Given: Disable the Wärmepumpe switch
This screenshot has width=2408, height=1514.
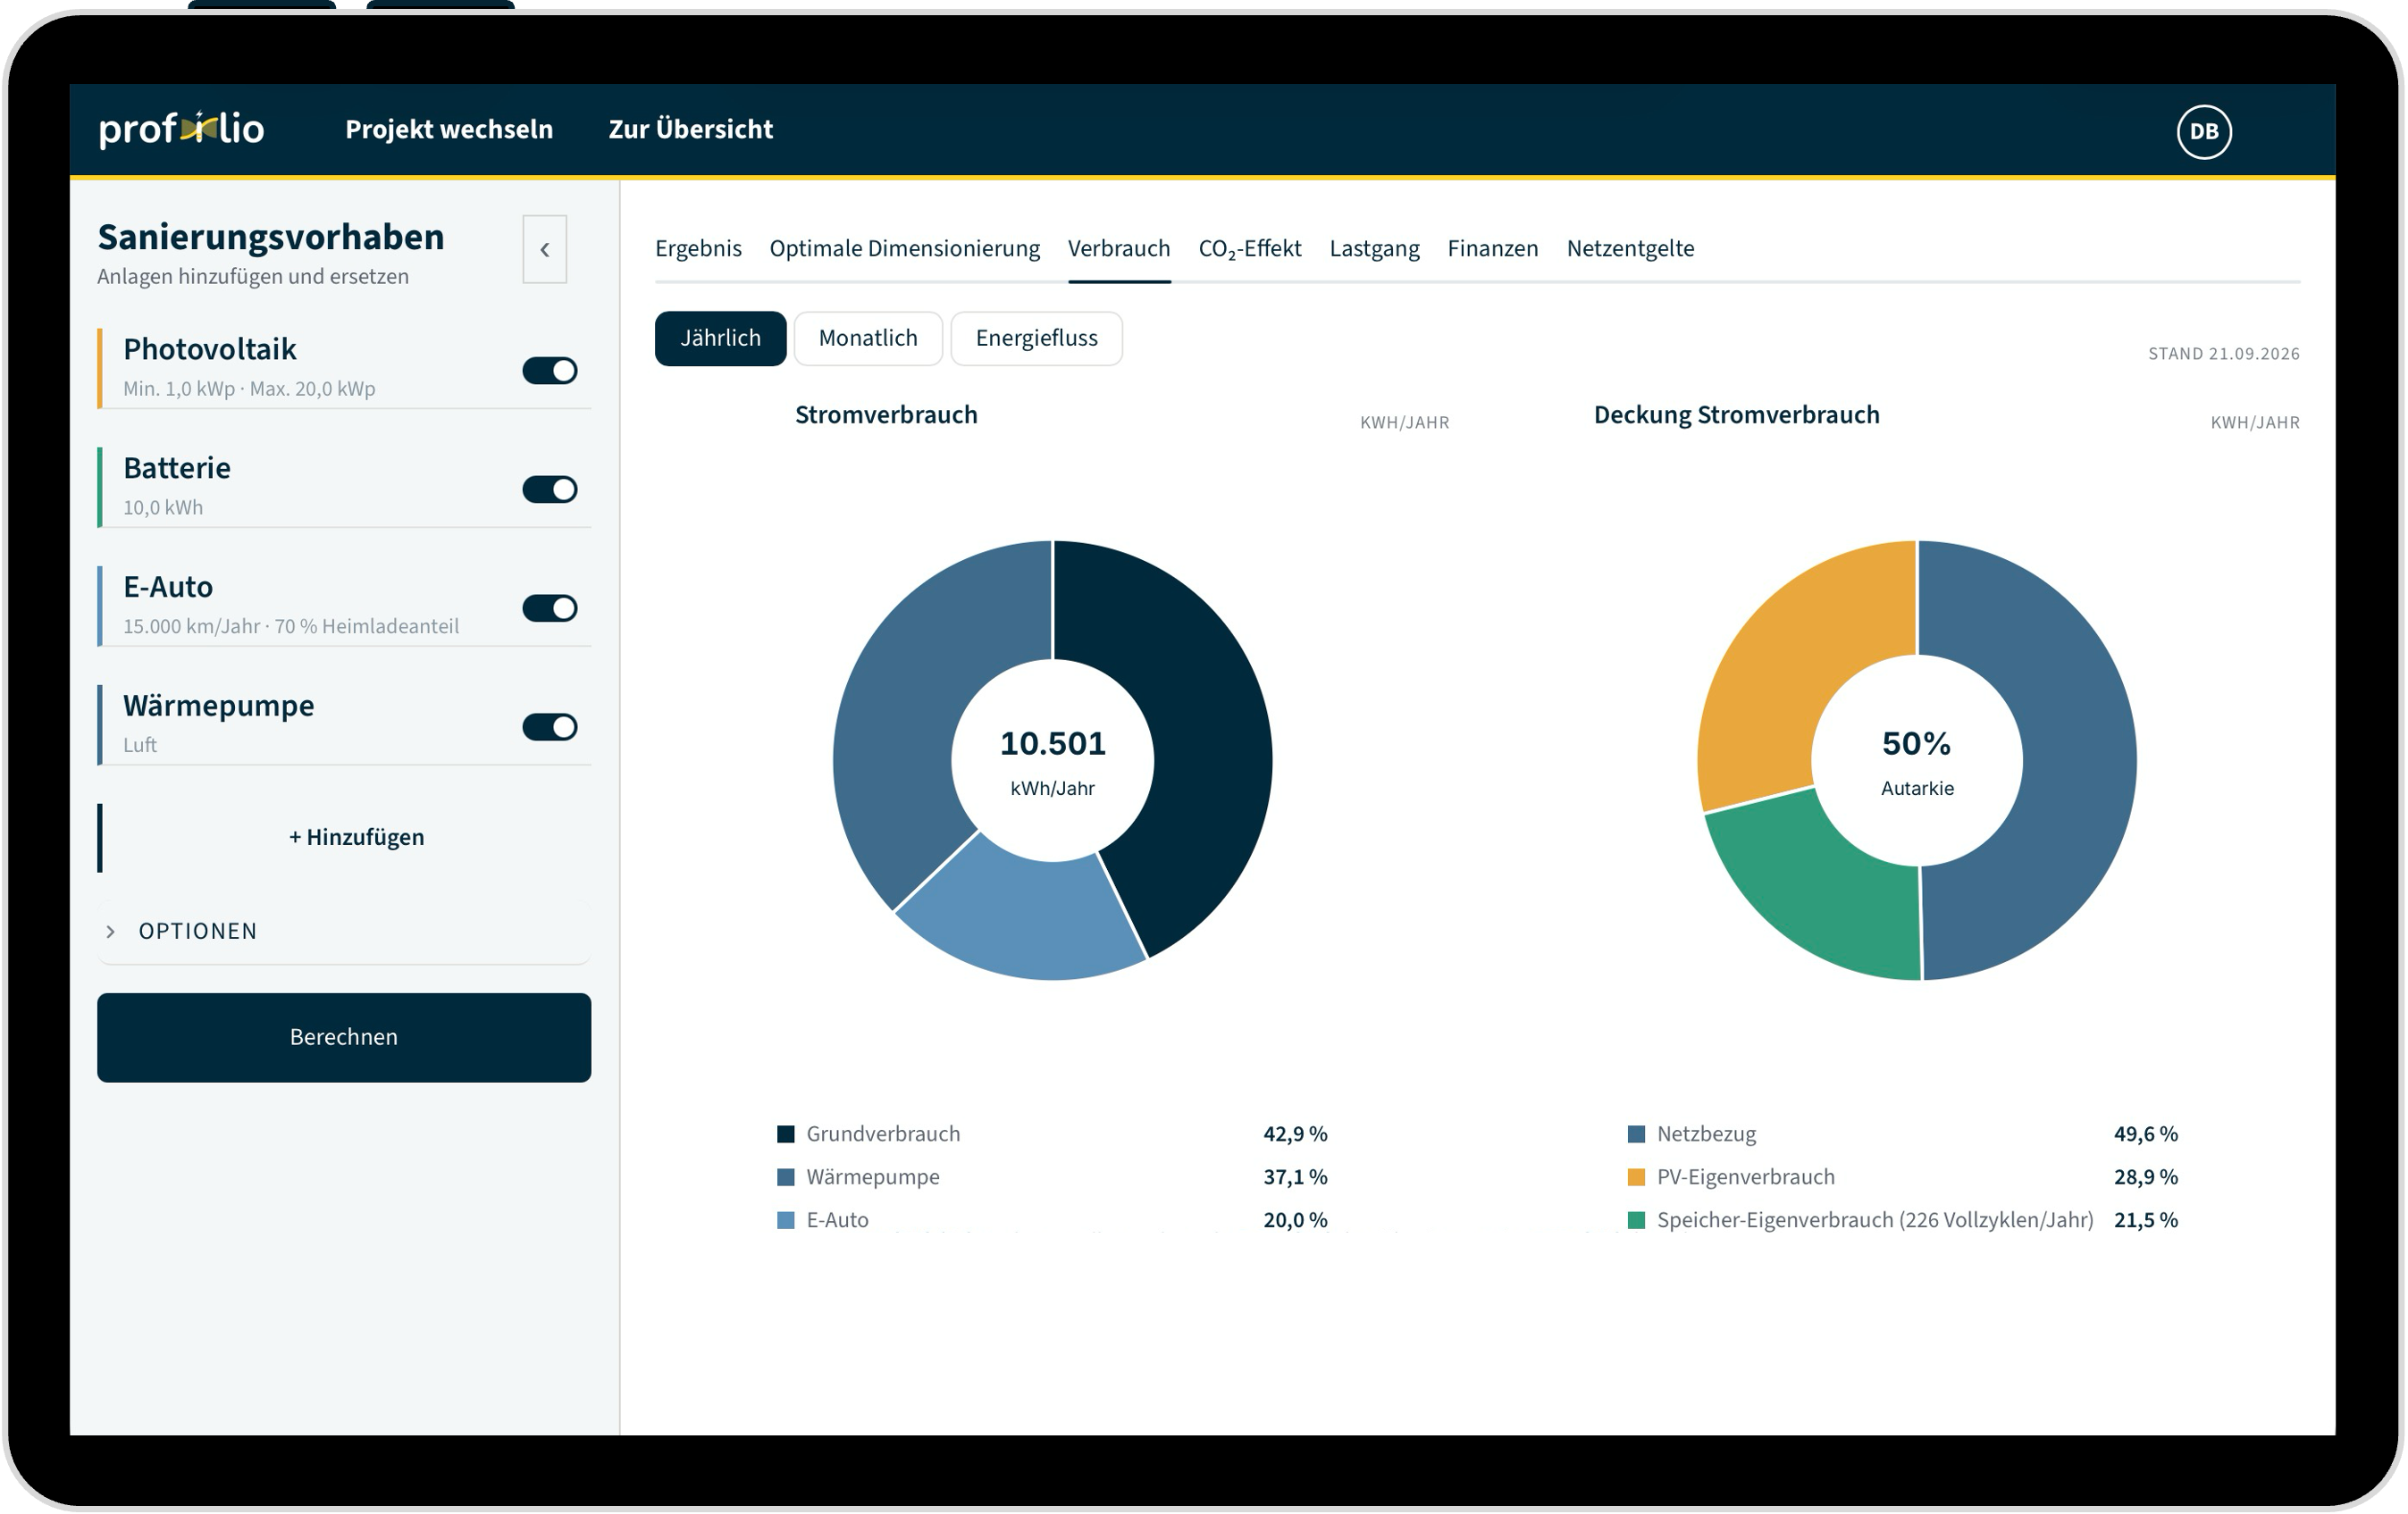Looking at the screenshot, I should coord(550,727).
